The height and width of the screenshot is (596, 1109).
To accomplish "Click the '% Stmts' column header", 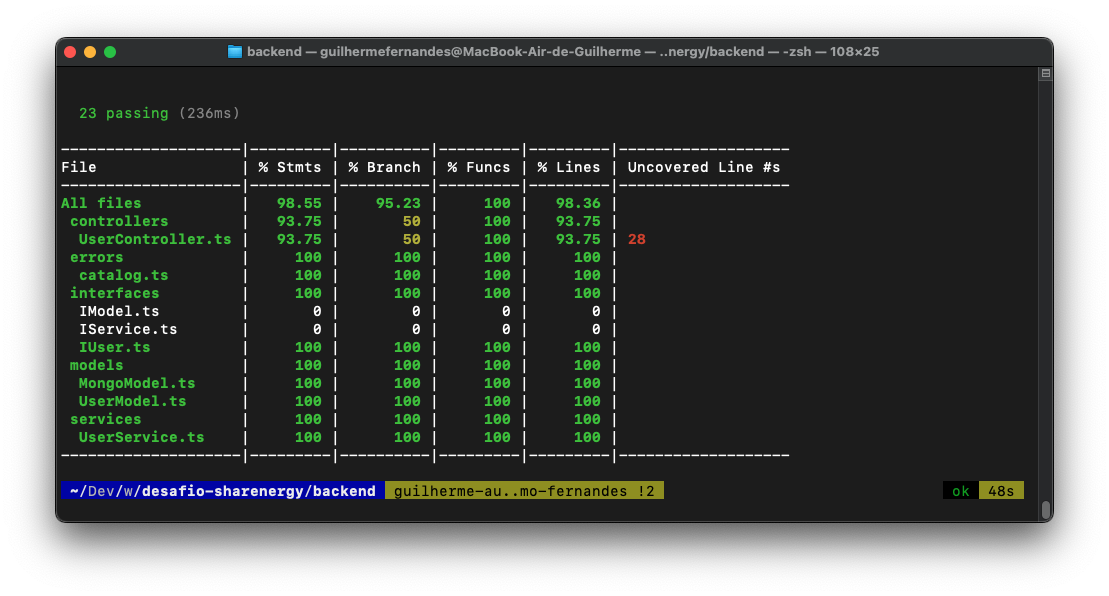I will pyautogui.click(x=289, y=168).
